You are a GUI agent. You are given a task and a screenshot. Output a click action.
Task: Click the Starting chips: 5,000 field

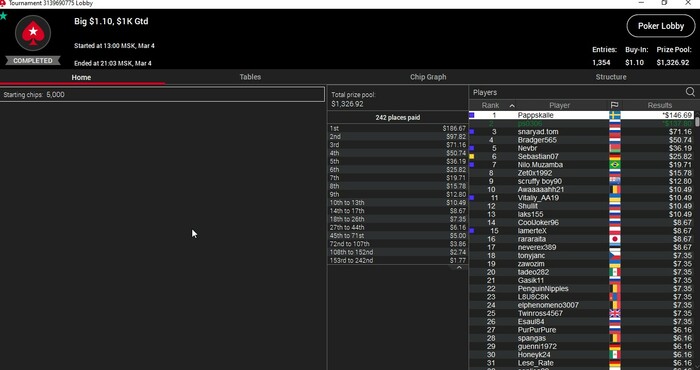(x=162, y=95)
